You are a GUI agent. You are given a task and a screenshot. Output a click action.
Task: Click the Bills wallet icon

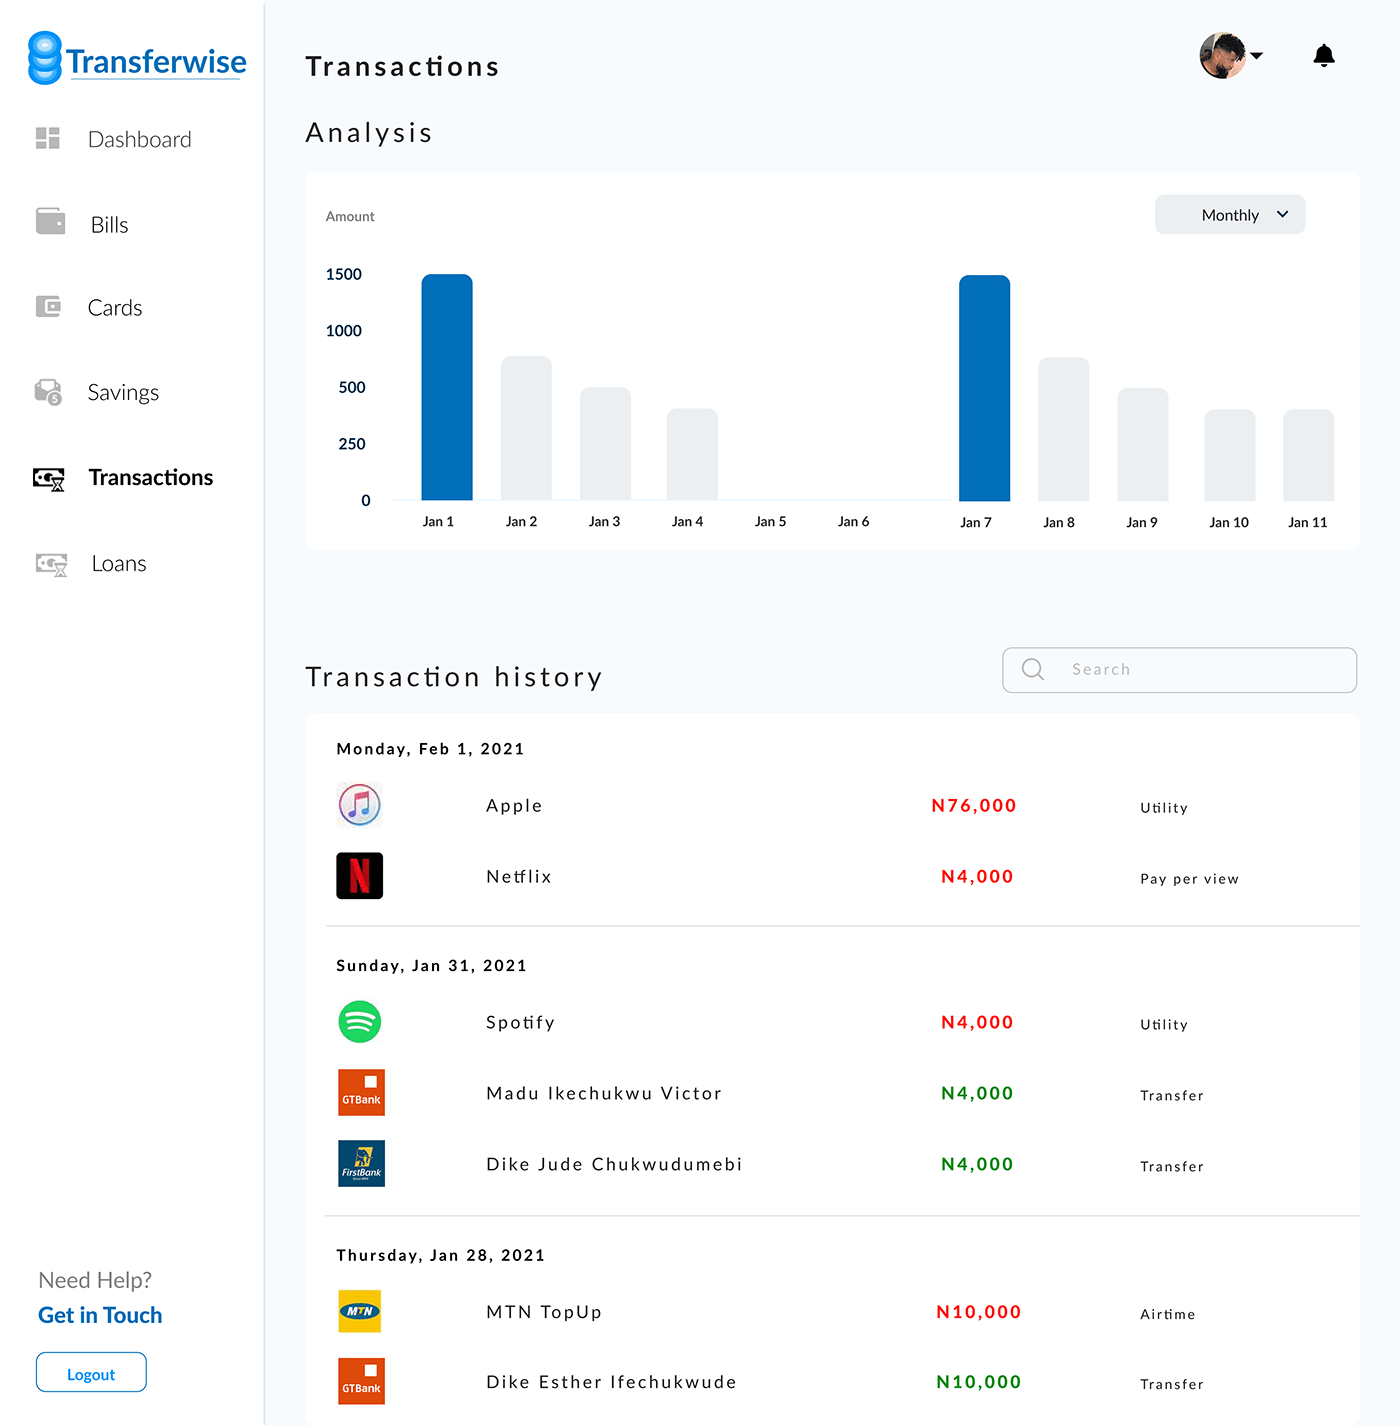[50, 221]
